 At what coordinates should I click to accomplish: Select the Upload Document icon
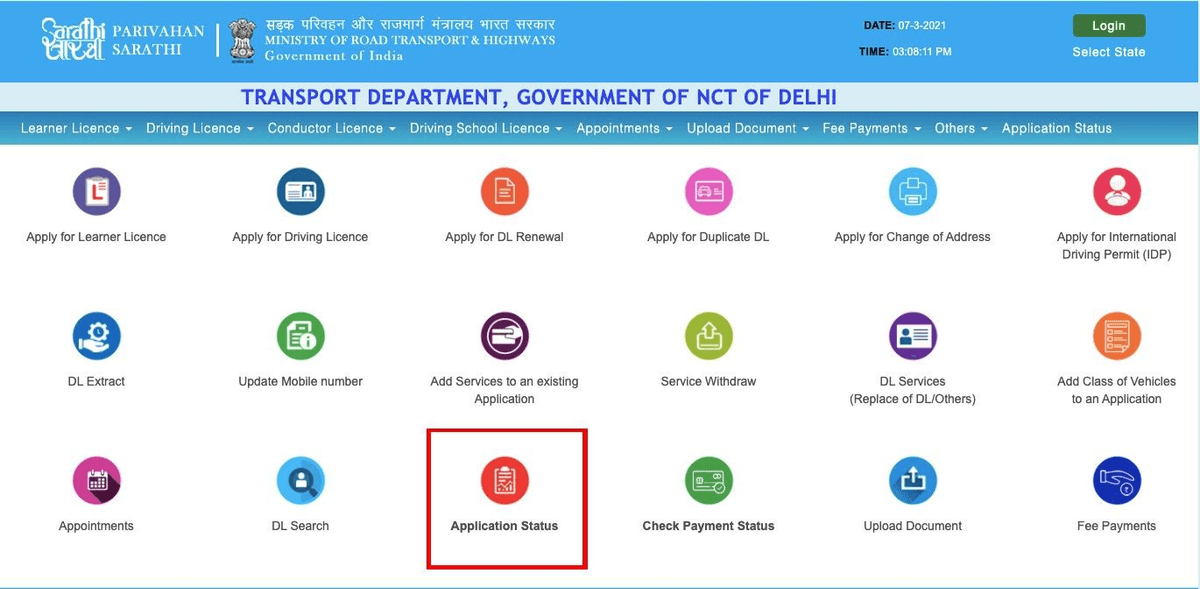(912, 480)
